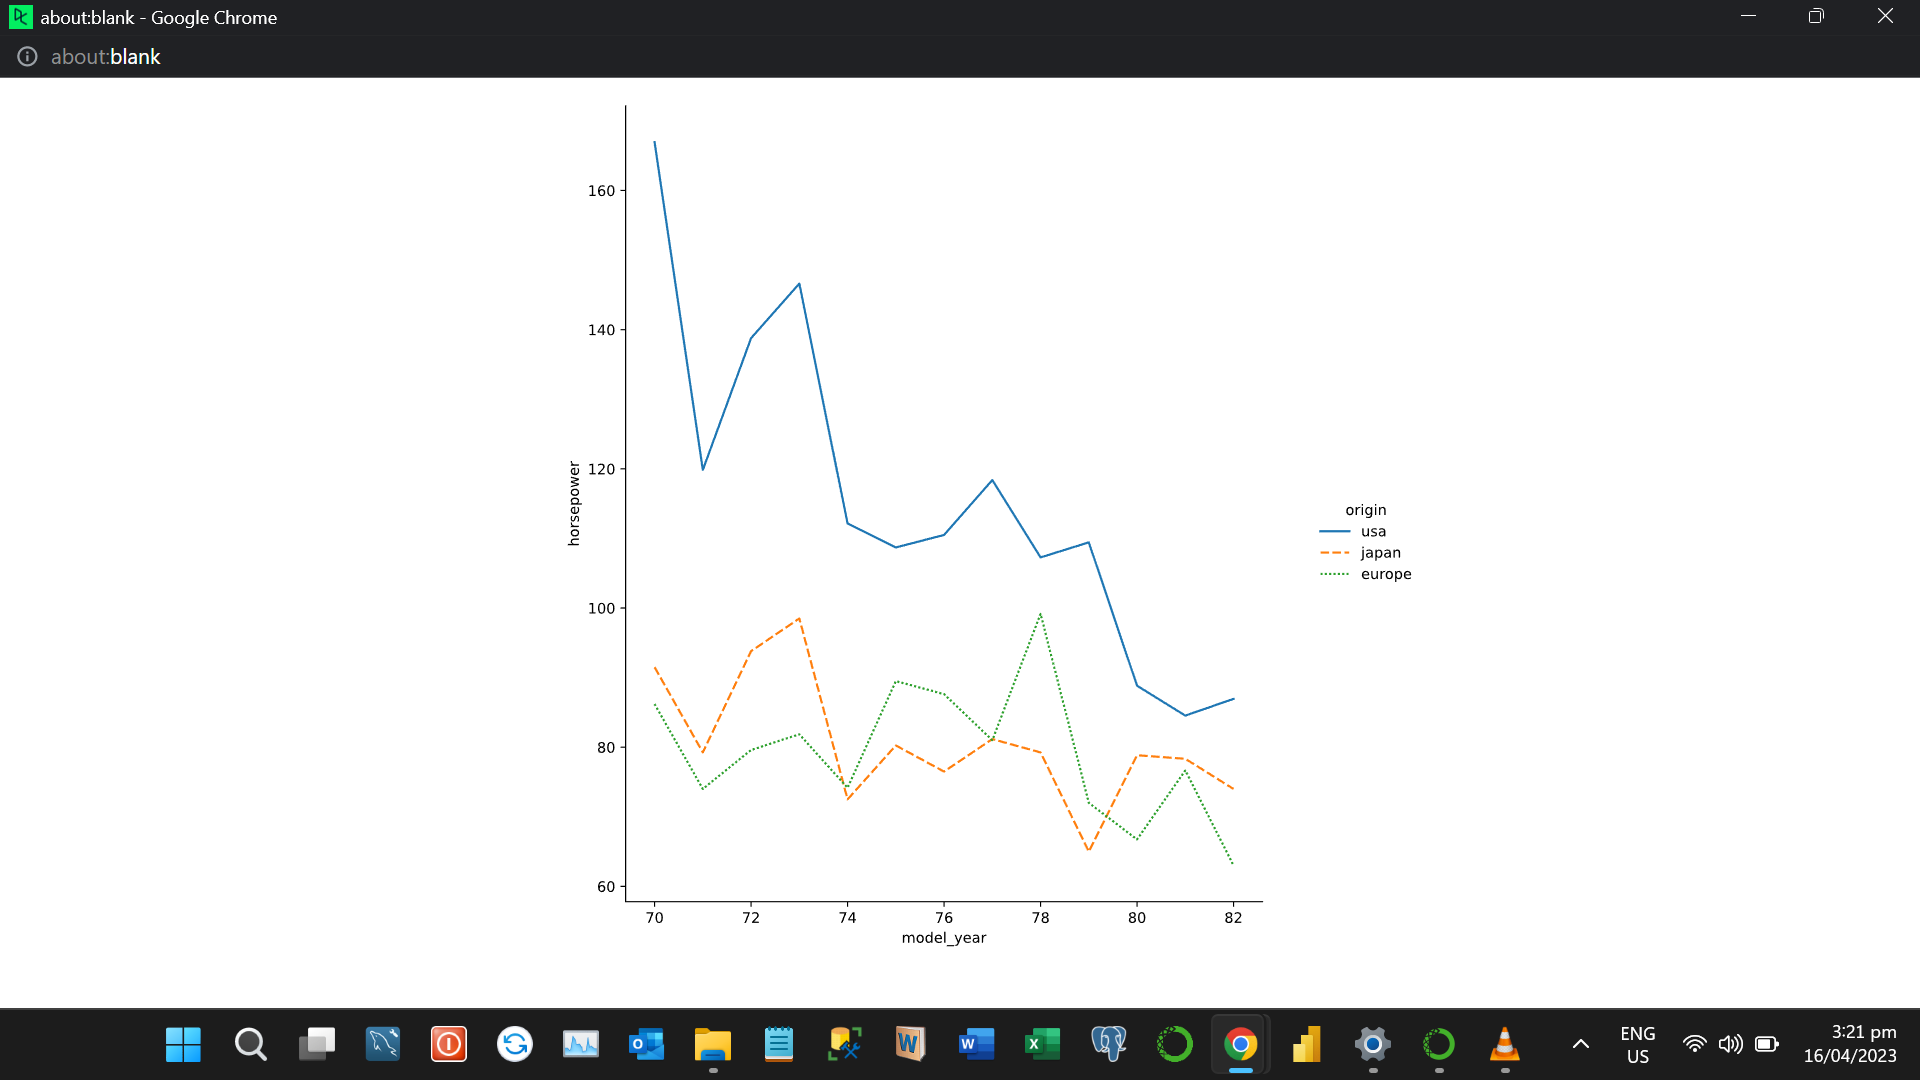Open the MySQL Workbench taskbar icon
Viewport: 1920px width, 1080px height.
[382, 1044]
